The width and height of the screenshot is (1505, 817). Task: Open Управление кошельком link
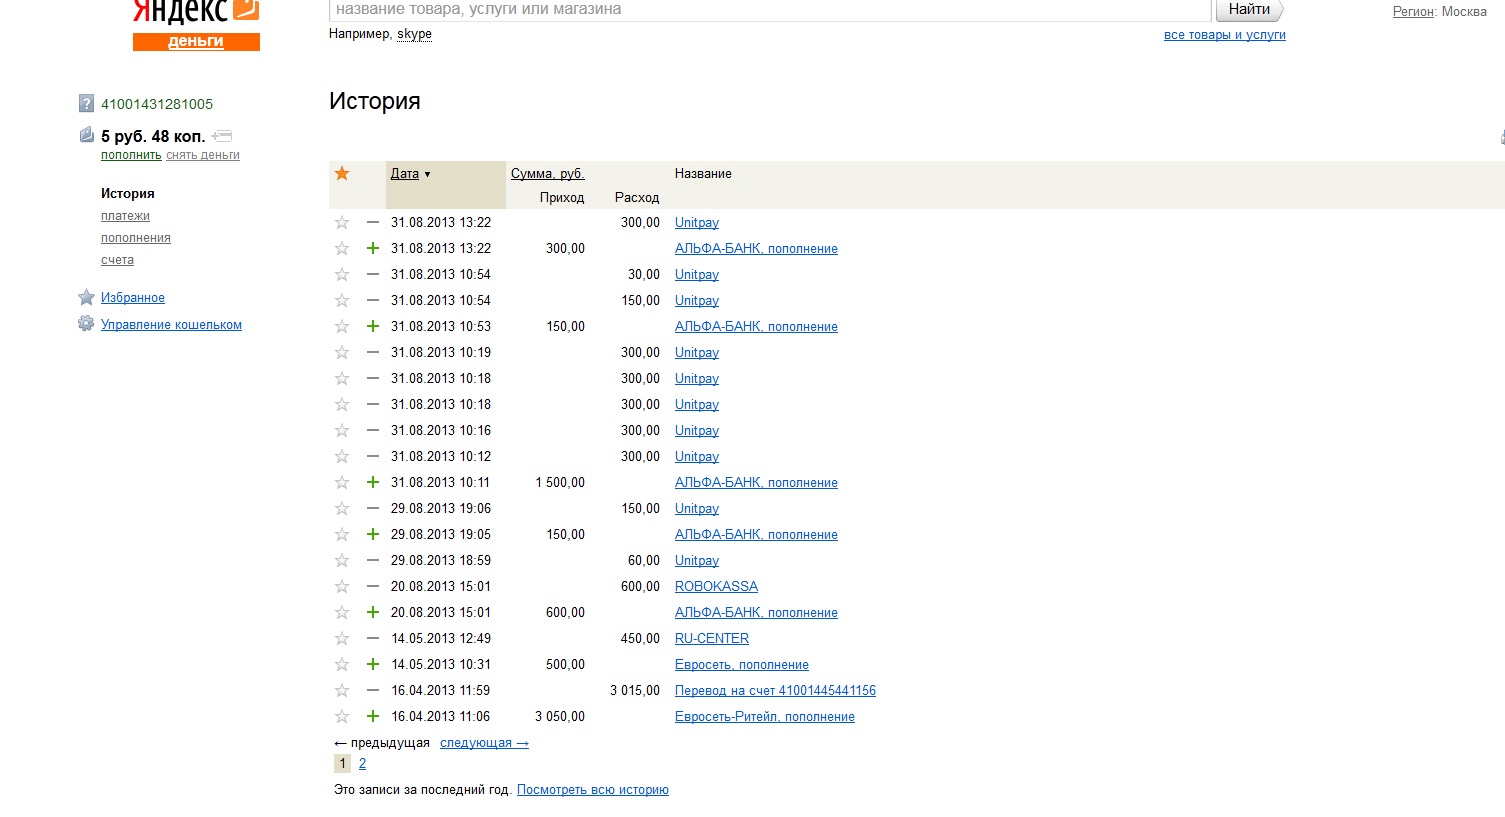pos(171,324)
